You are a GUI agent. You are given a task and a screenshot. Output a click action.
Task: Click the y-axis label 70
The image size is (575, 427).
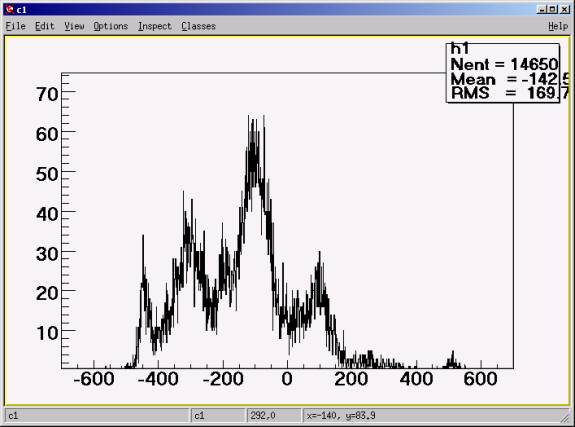click(47, 94)
